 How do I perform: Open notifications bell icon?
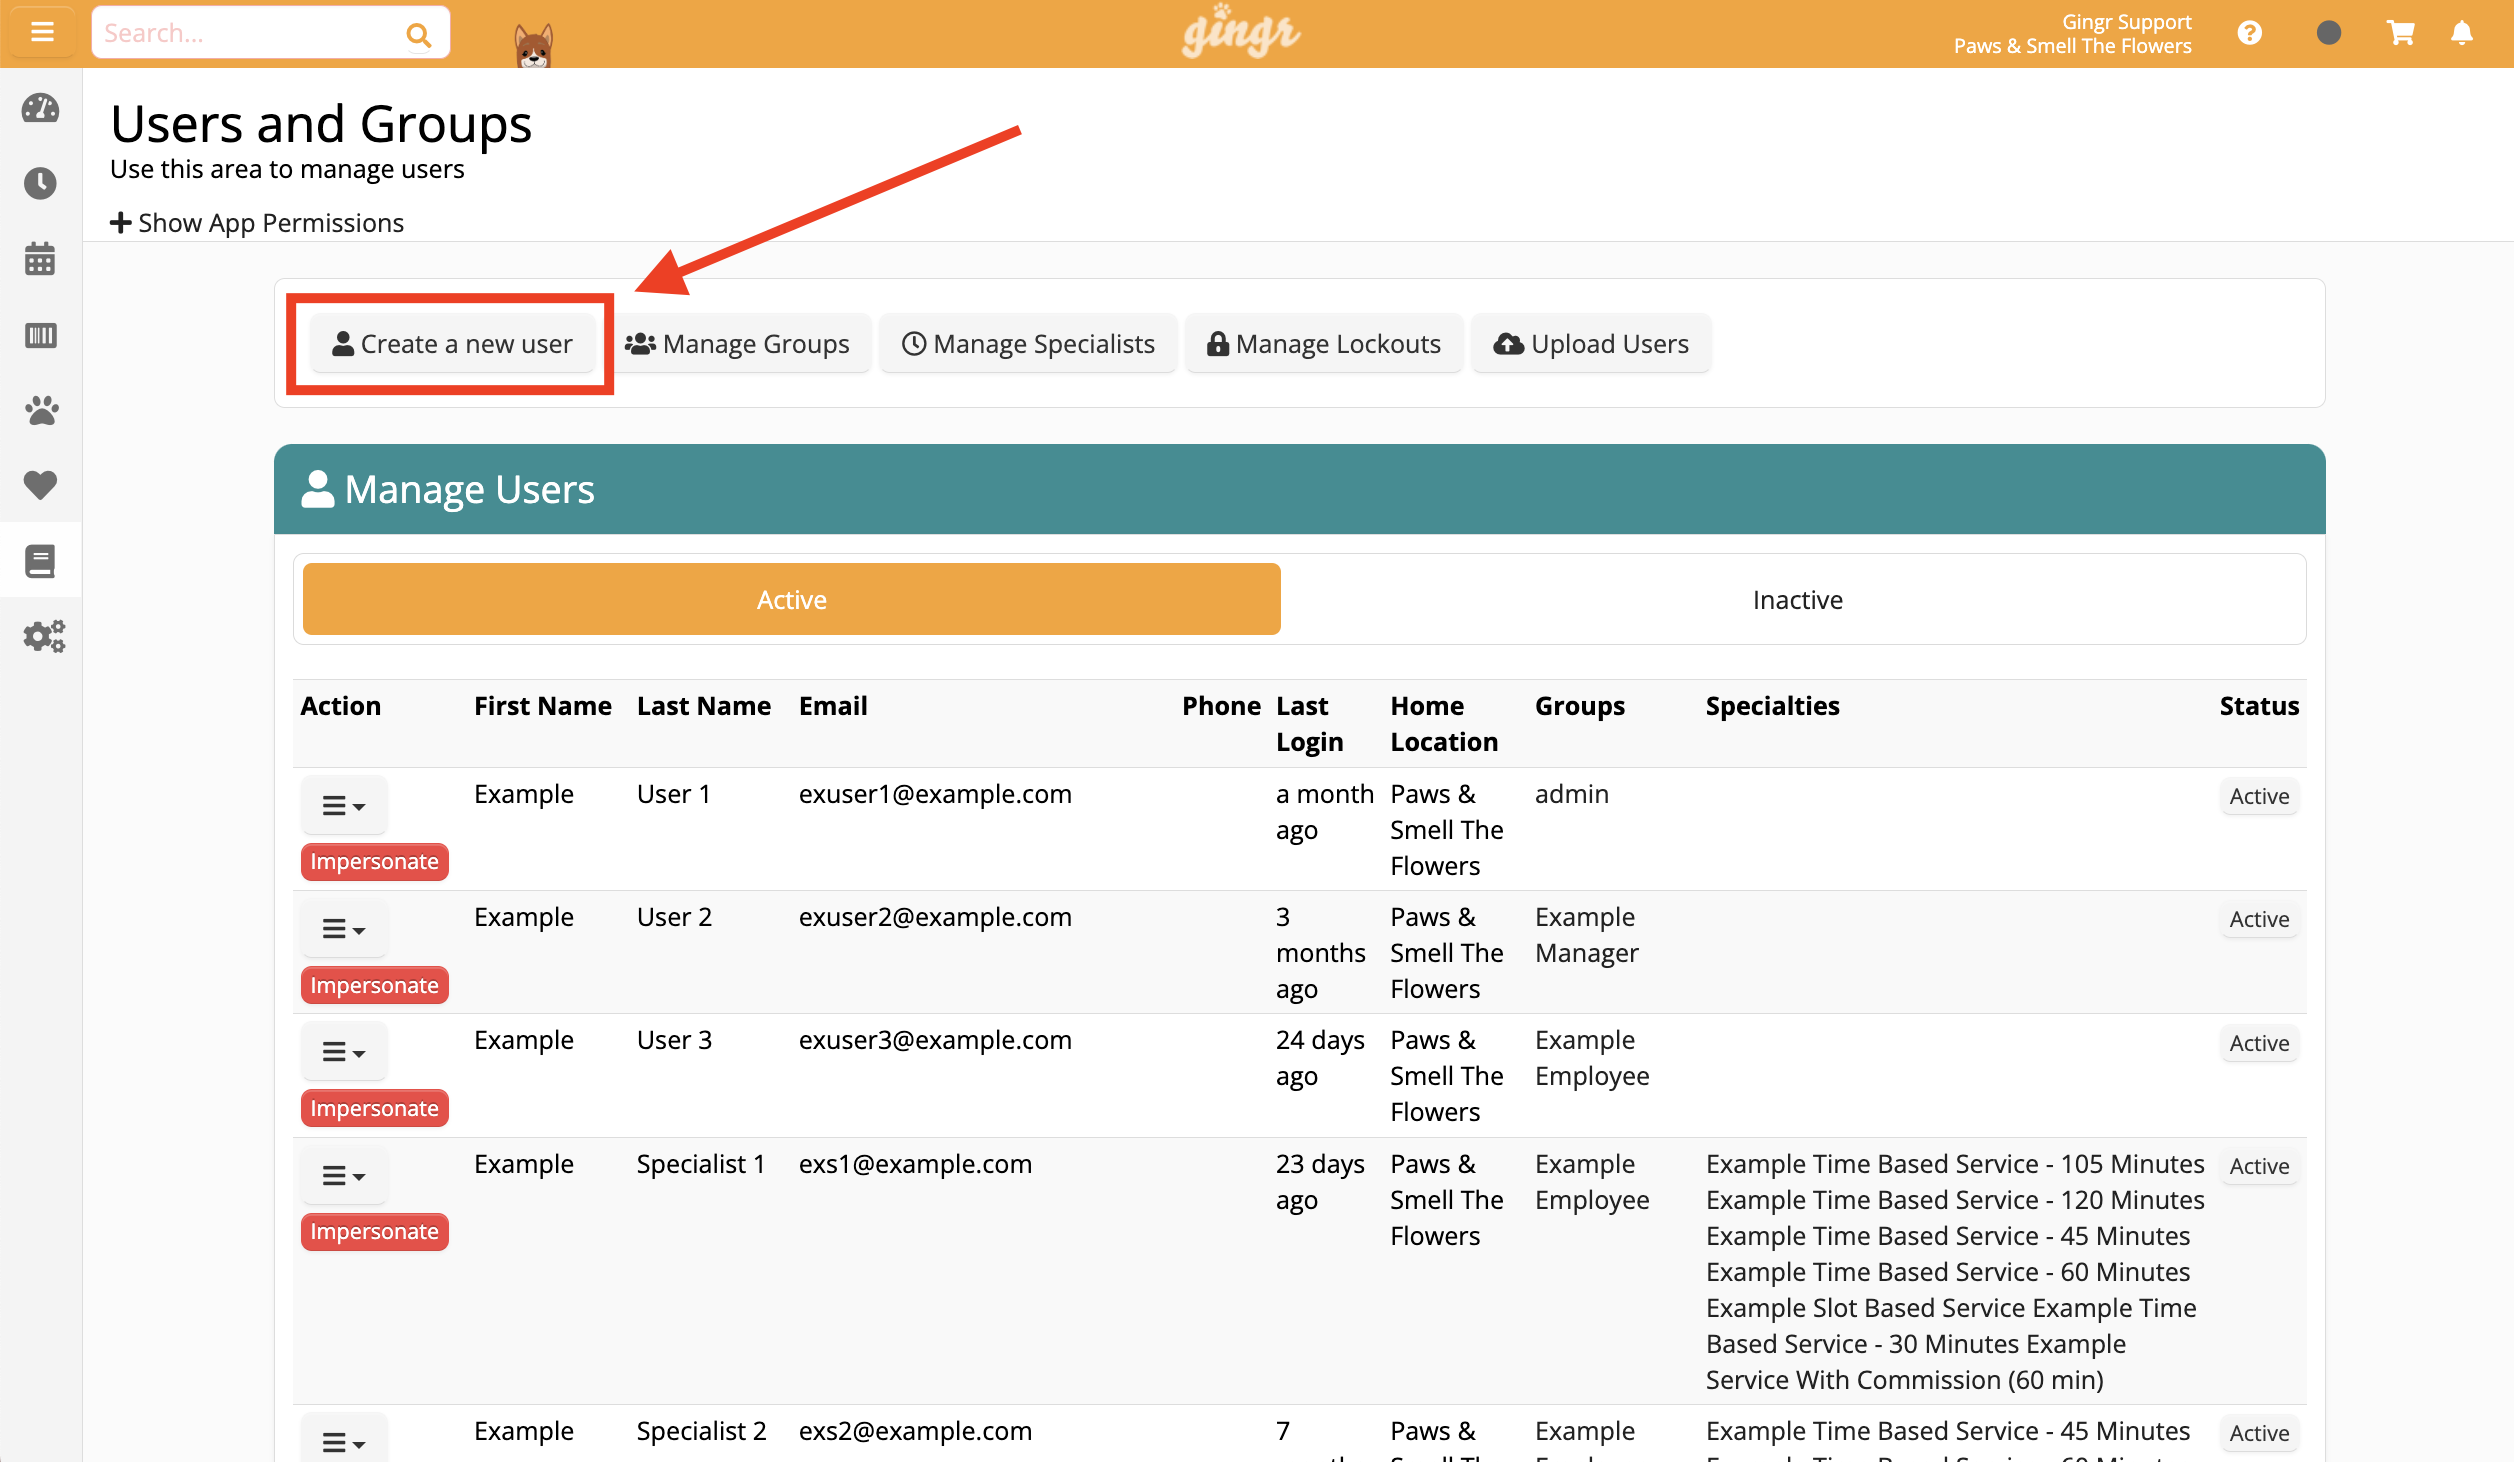tap(2462, 33)
